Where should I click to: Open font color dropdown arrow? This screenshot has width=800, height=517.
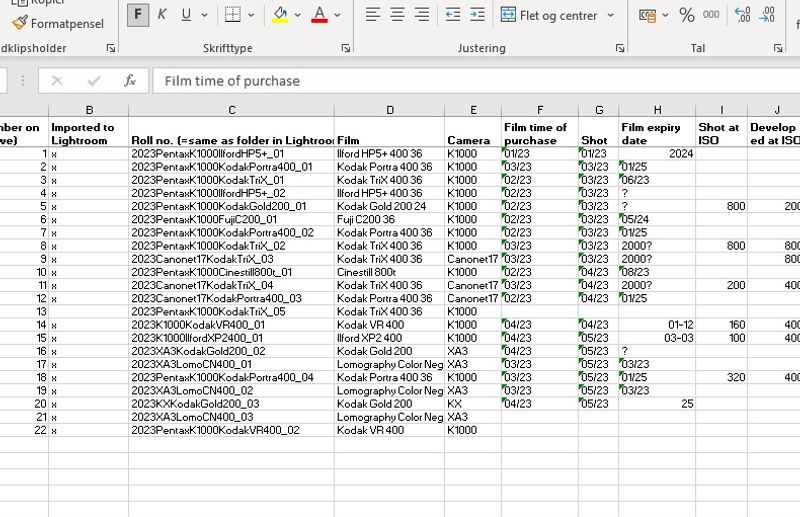[x=337, y=15]
